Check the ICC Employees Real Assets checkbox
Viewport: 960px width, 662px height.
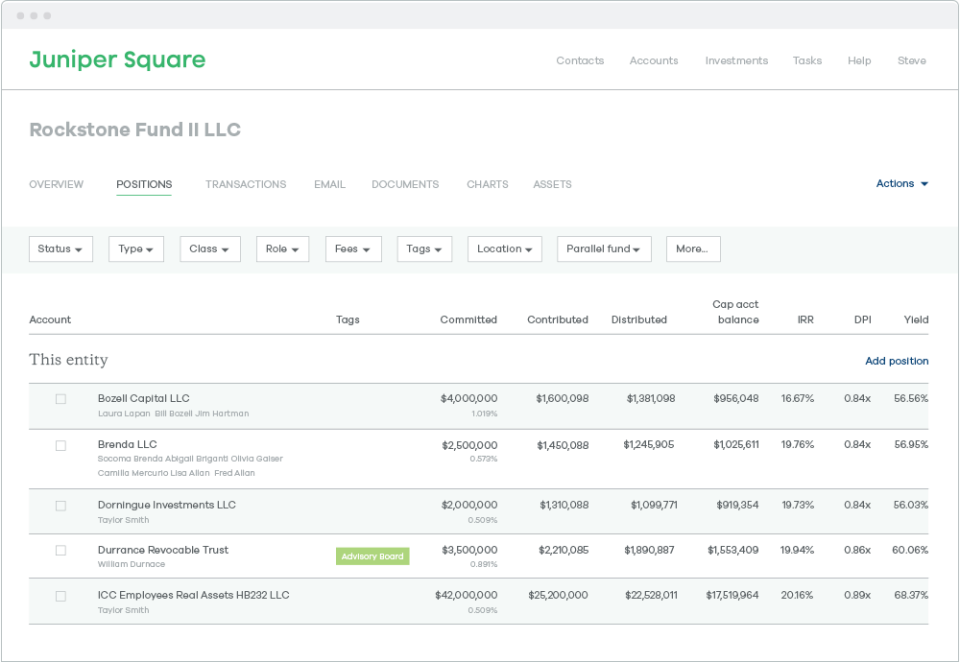click(61, 596)
